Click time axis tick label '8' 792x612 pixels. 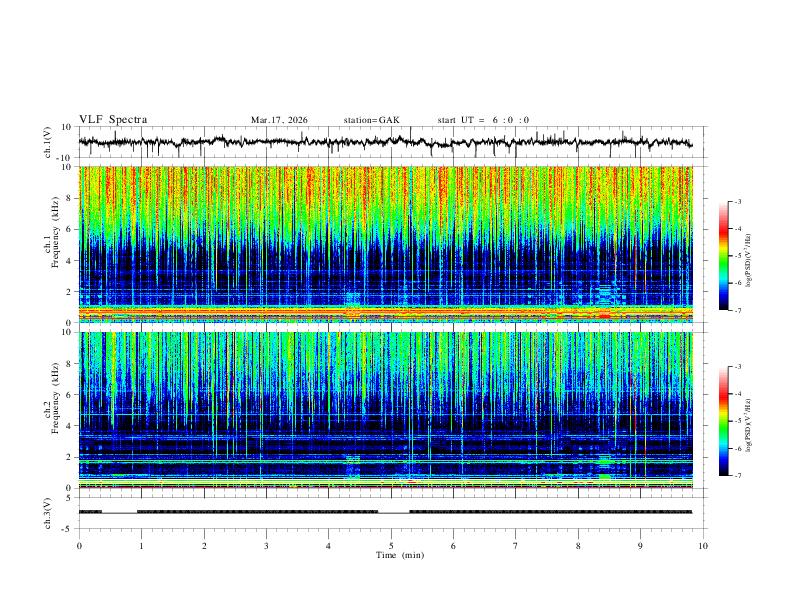pos(578,546)
